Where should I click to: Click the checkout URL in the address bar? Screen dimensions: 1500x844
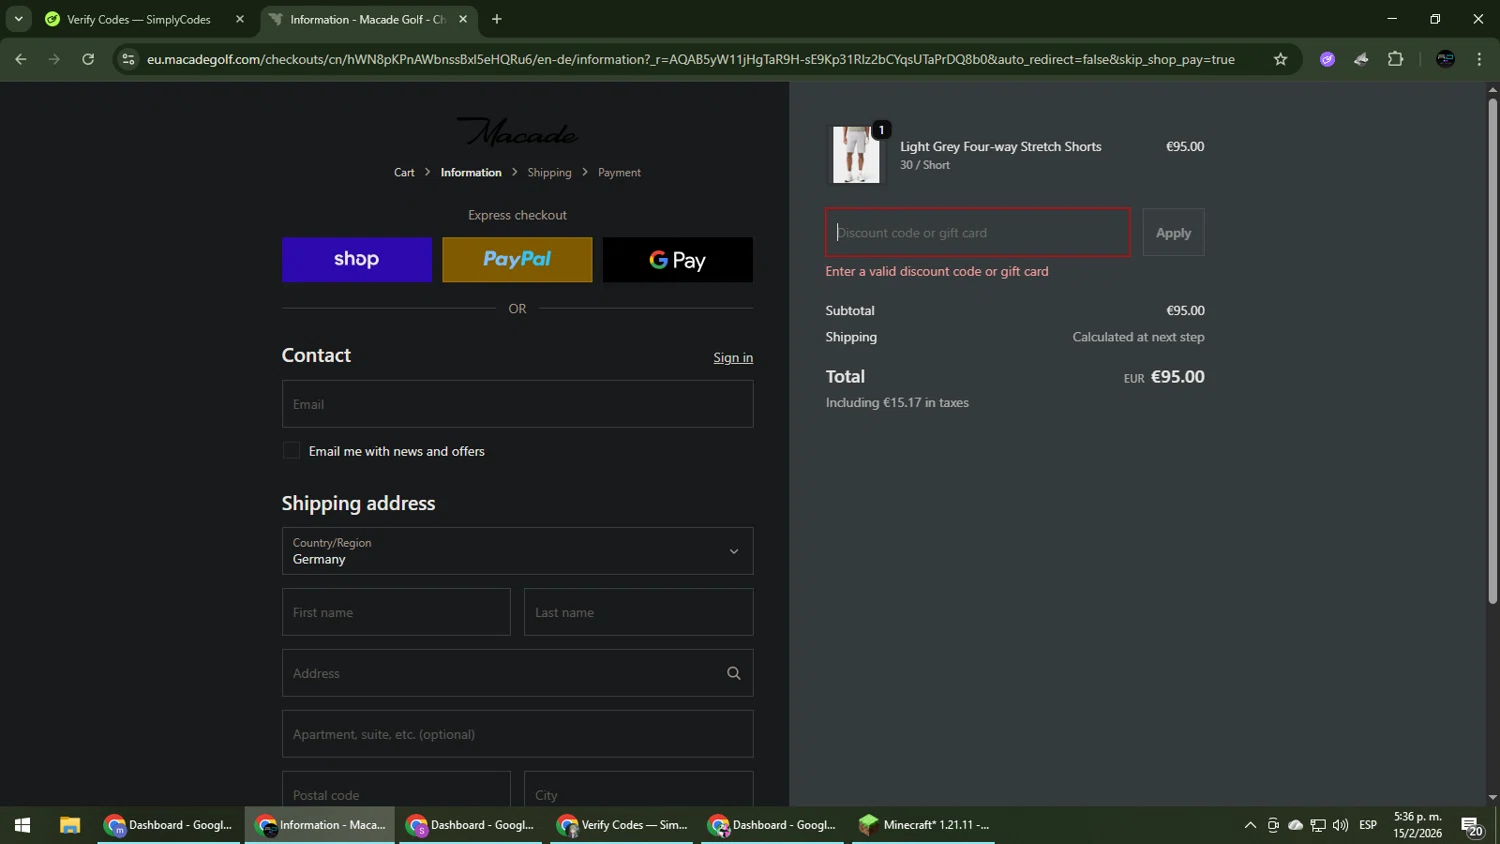coord(690,59)
